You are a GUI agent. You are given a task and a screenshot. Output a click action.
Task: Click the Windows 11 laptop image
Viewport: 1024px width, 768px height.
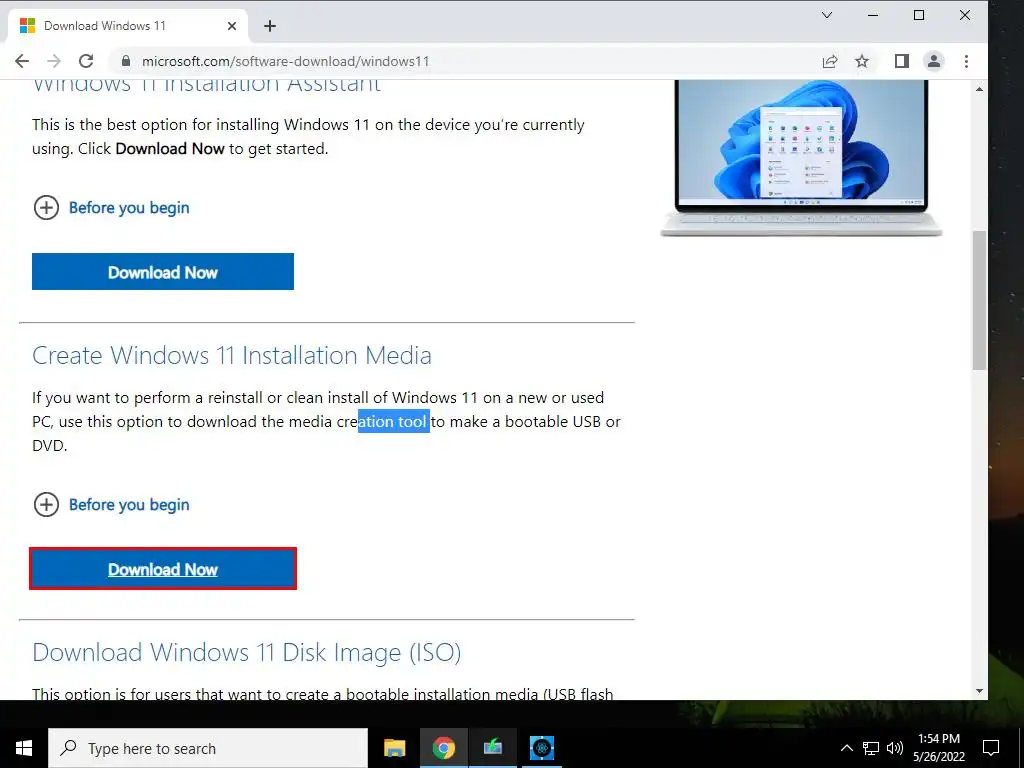click(x=801, y=158)
